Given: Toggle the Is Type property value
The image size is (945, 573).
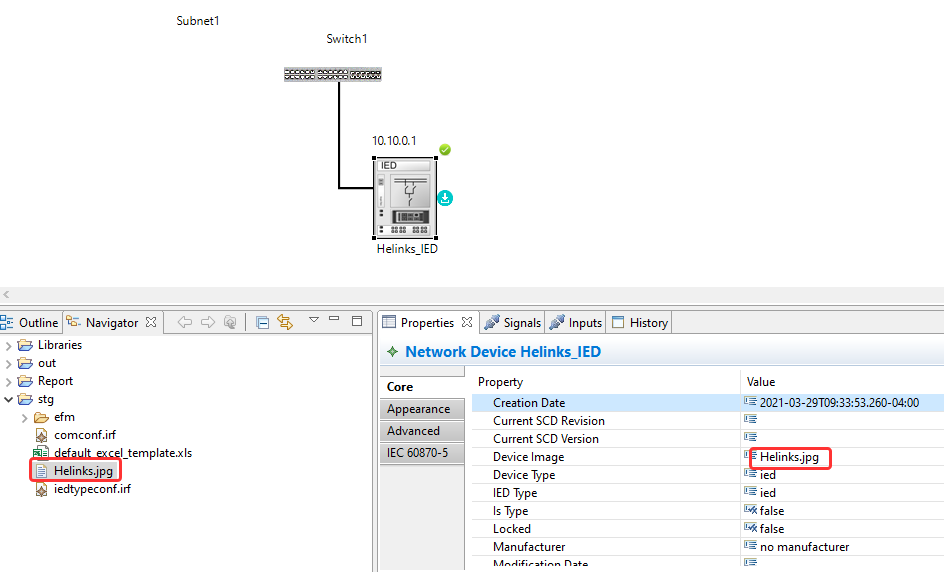Looking at the screenshot, I should [x=771, y=511].
